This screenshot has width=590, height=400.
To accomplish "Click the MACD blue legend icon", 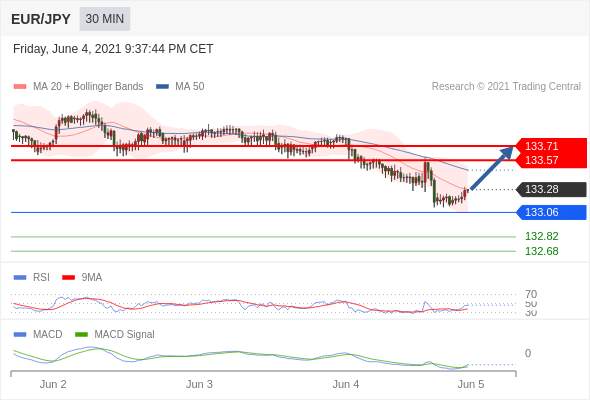I will [20, 334].
